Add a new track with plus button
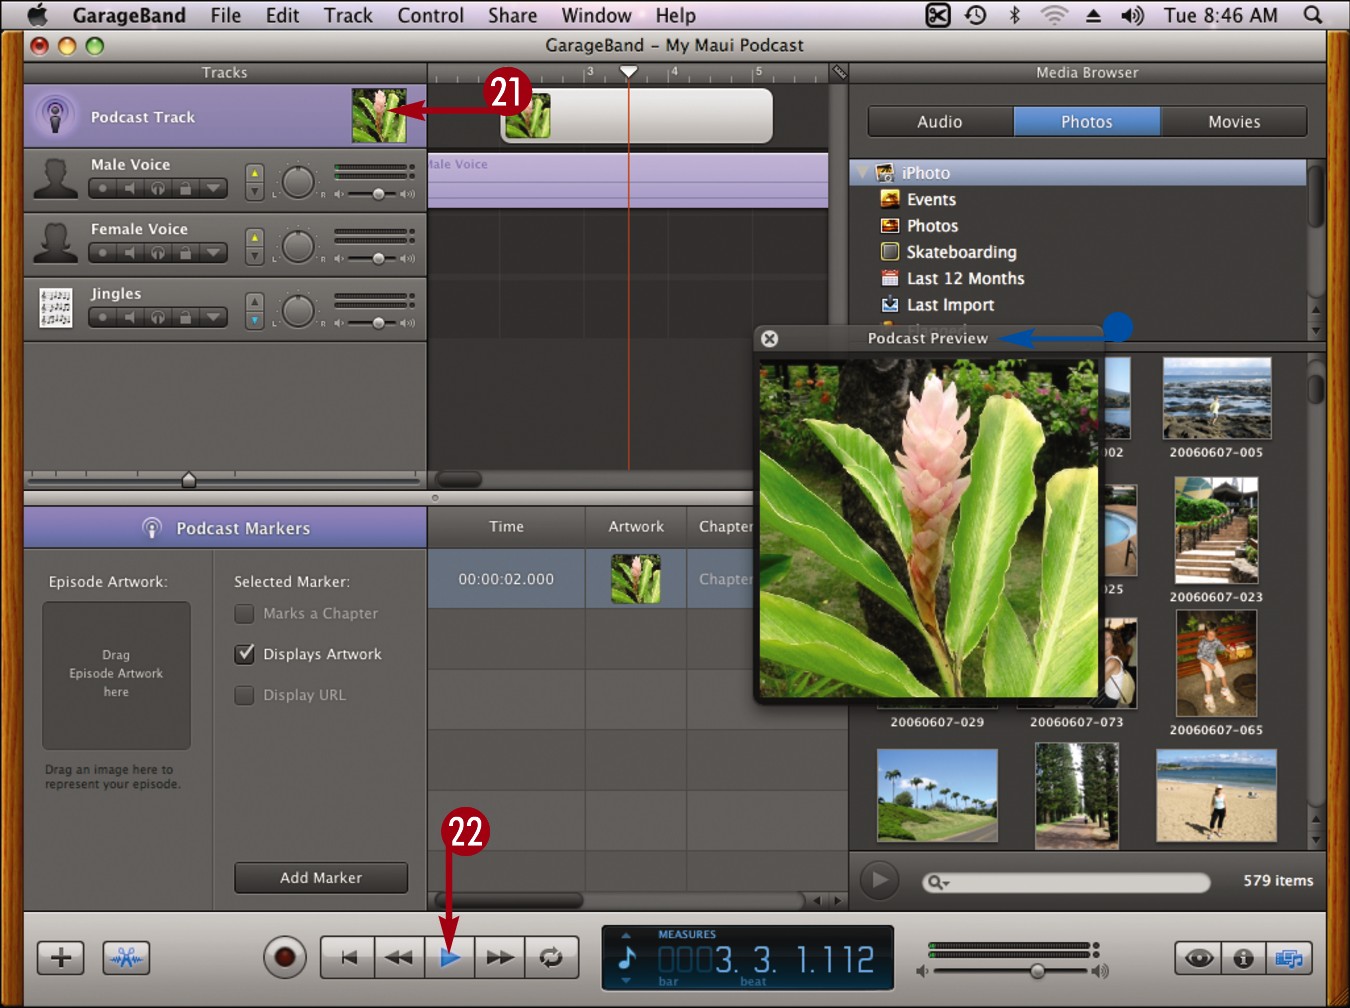Image resolution: width=1350 pixels, height=1008 pixels. (x=61, y=957)
